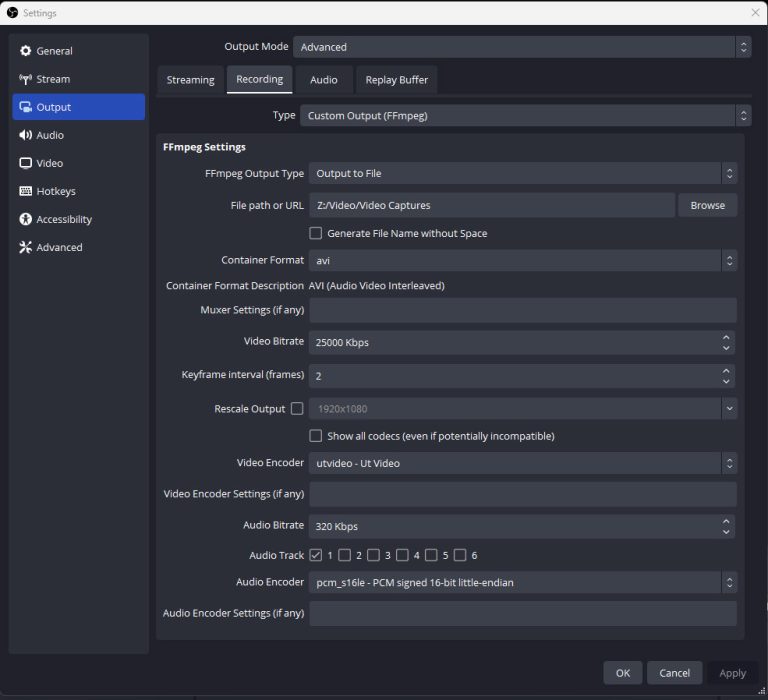Check Show all codecs option
The height and width of the screenshot is (700, 768).
tap(316, 436)
